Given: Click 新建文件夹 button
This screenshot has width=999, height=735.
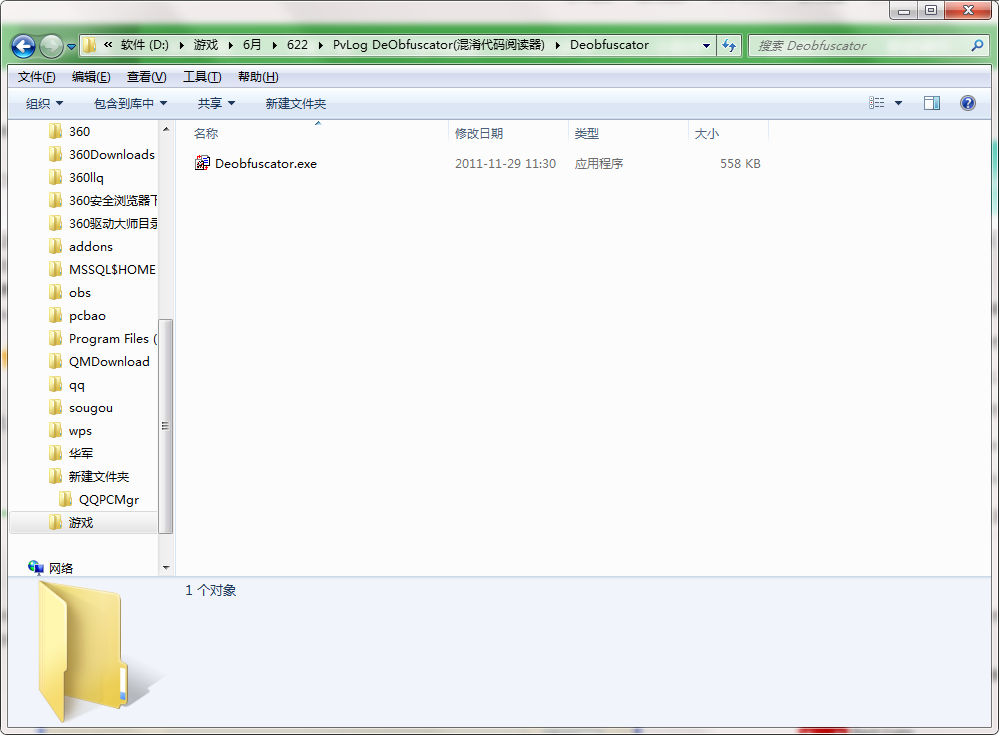Looking at the screenshot, I should (x=296, y=103).
